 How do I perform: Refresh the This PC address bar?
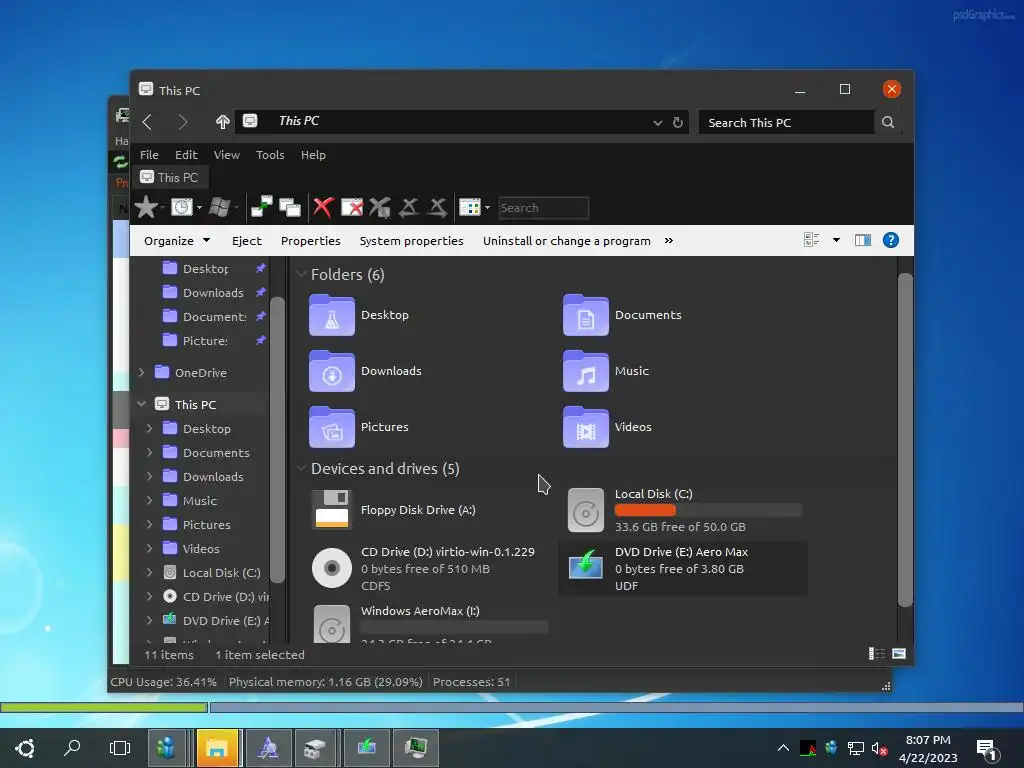pyautogui.click(x=678, y=122)
